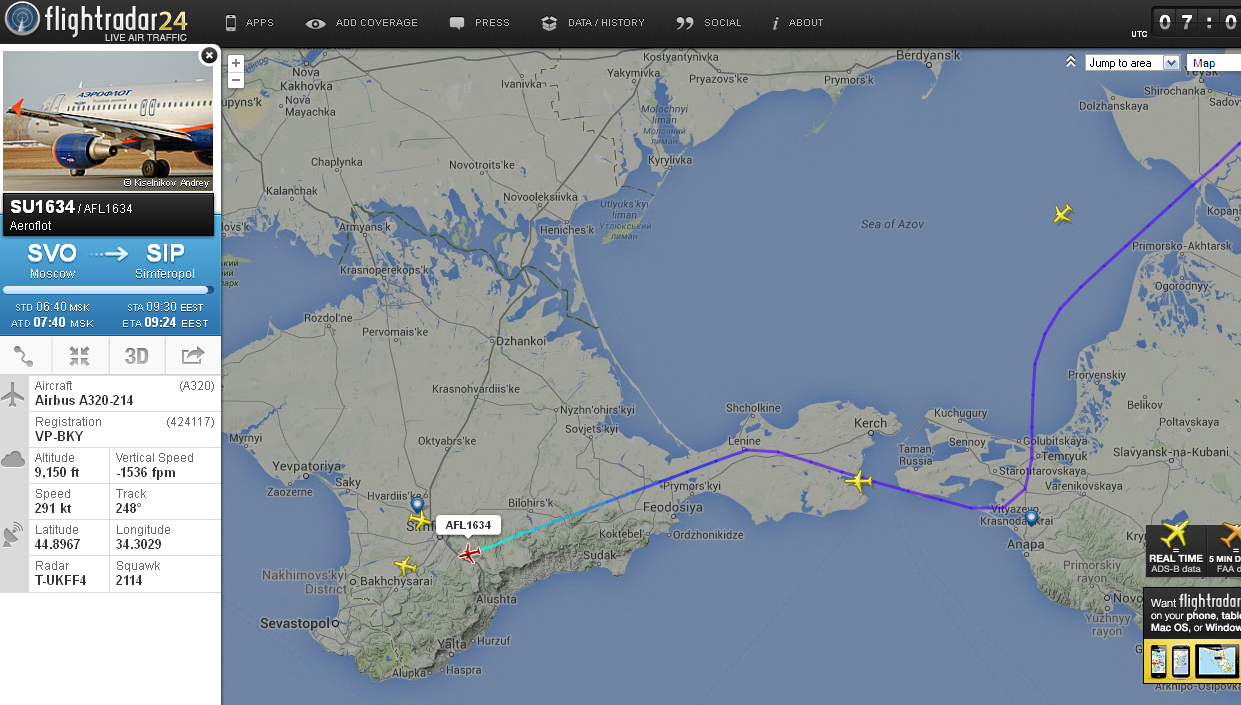Open the ADD COVERAGE menu item

(362, 23)
